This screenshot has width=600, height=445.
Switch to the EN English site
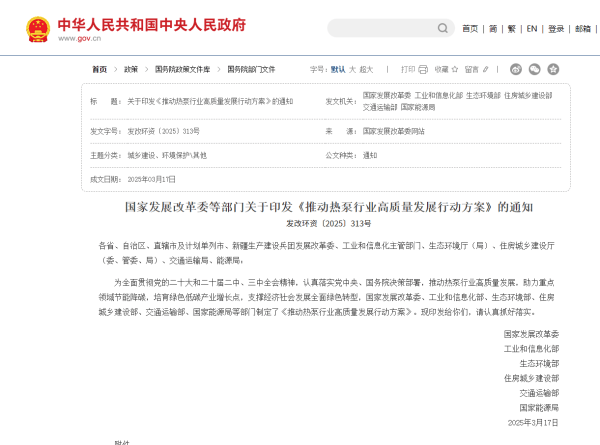(532, 29)
